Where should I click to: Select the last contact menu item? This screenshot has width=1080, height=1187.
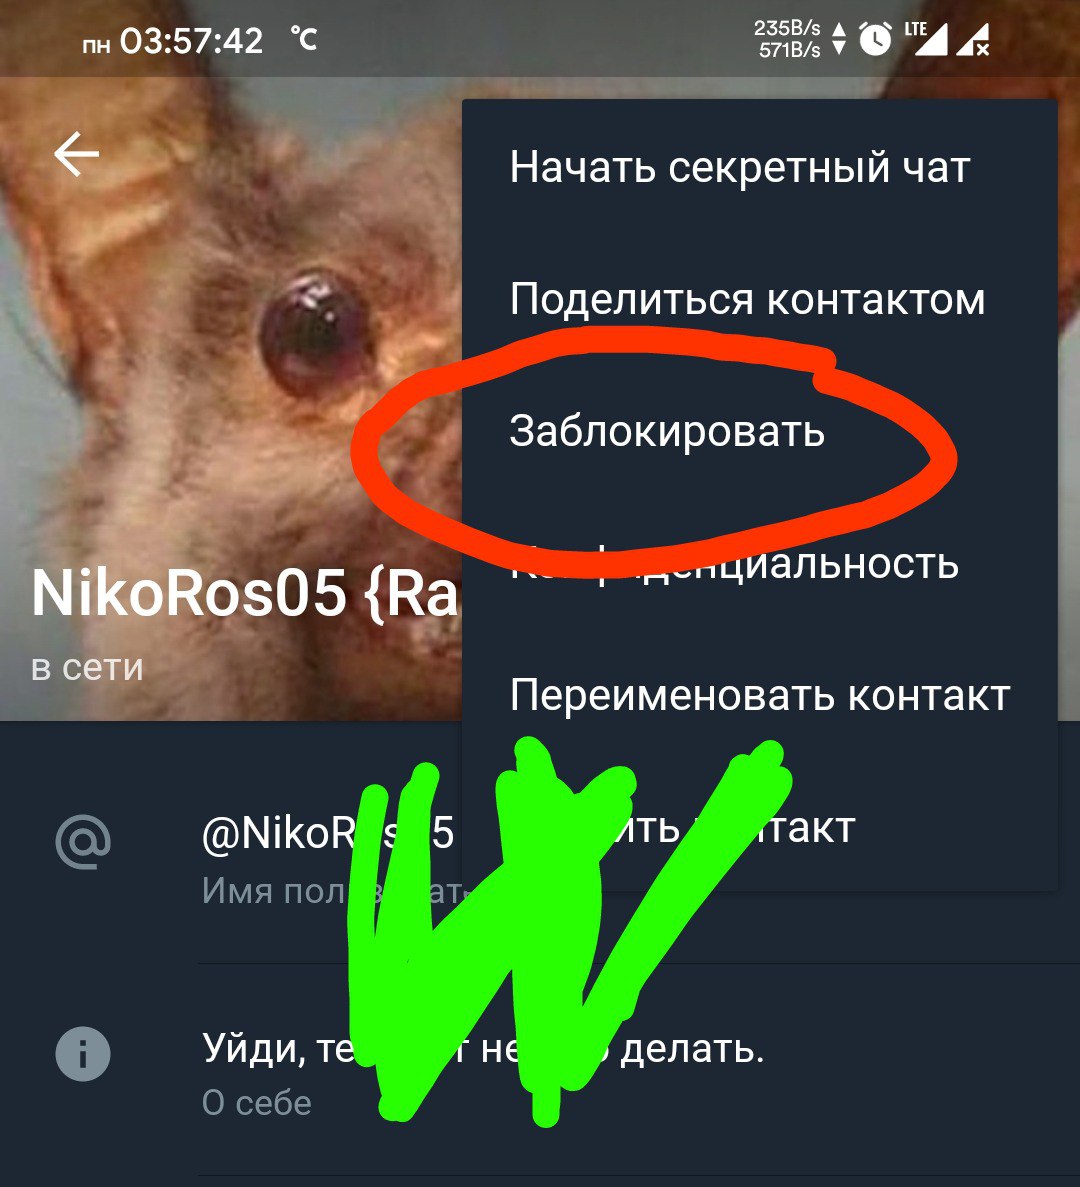tap(760, 827)
